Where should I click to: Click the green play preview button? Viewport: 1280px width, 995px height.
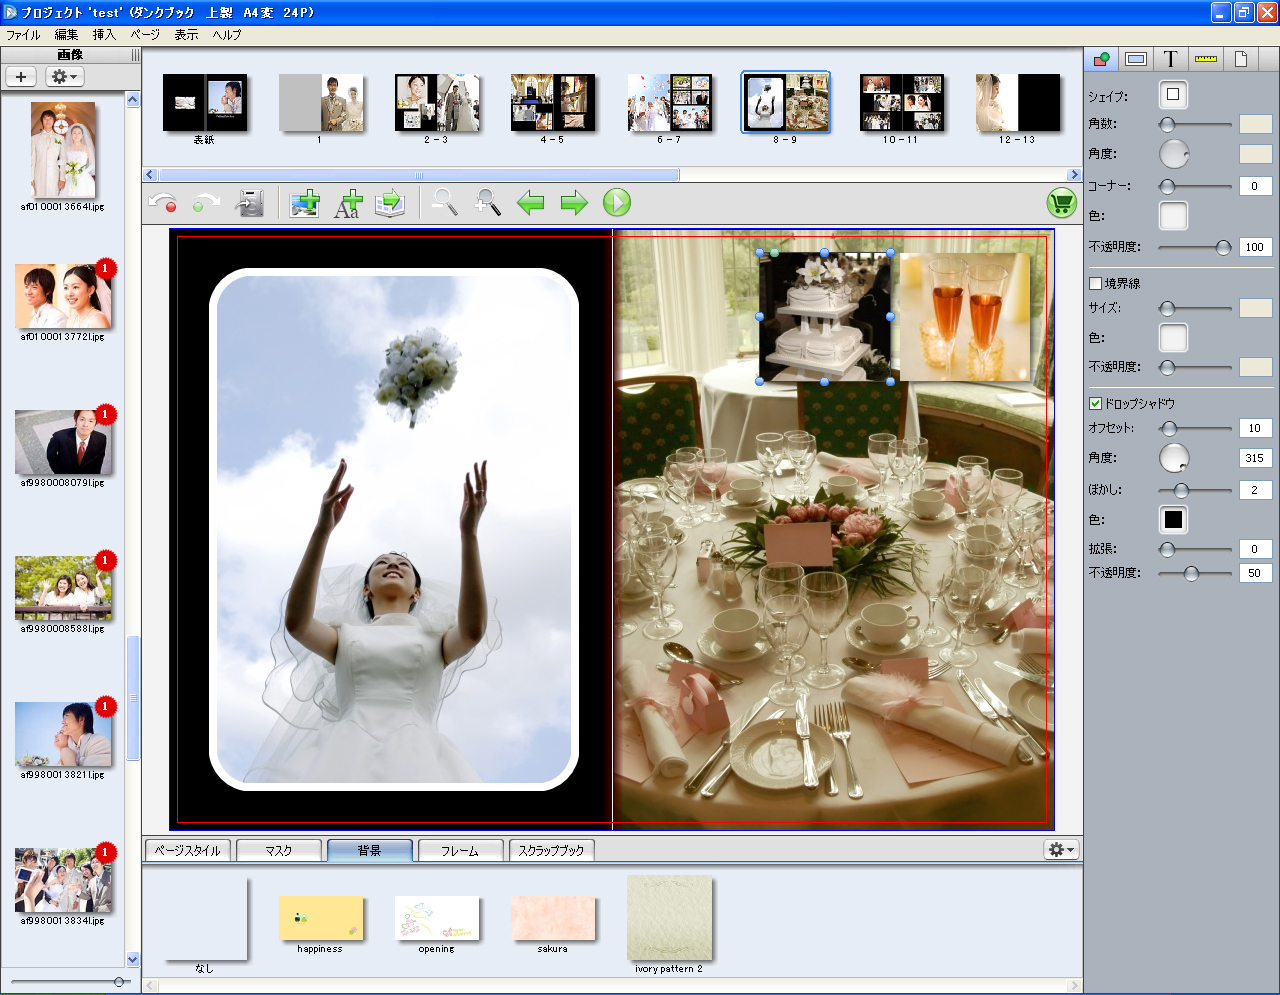(617, 203)
